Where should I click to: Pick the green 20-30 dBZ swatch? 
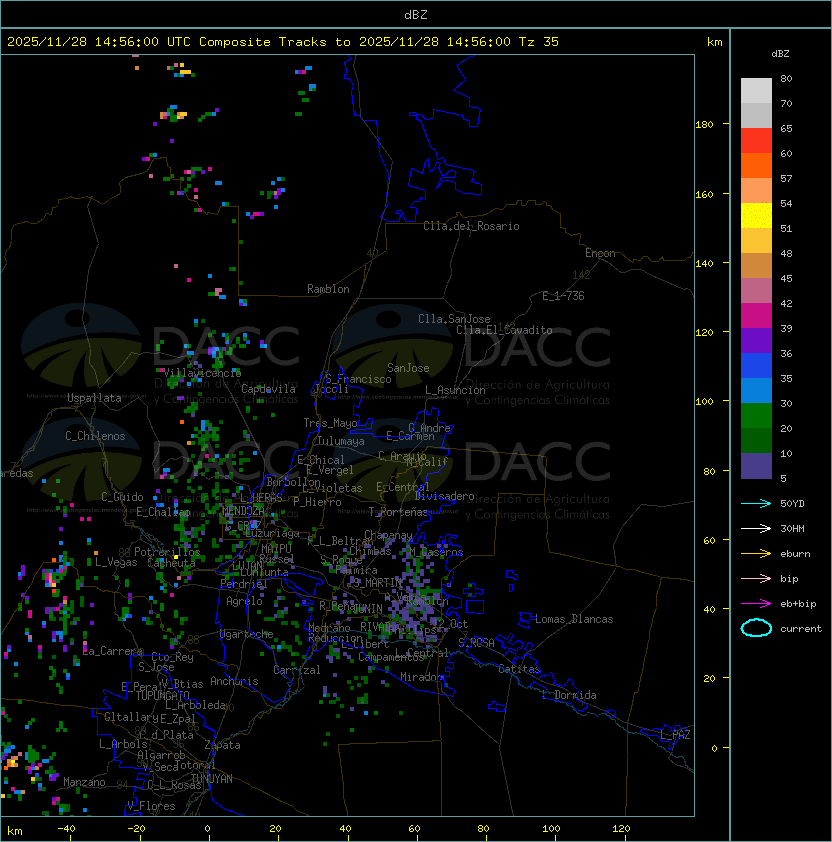[756, 415]
